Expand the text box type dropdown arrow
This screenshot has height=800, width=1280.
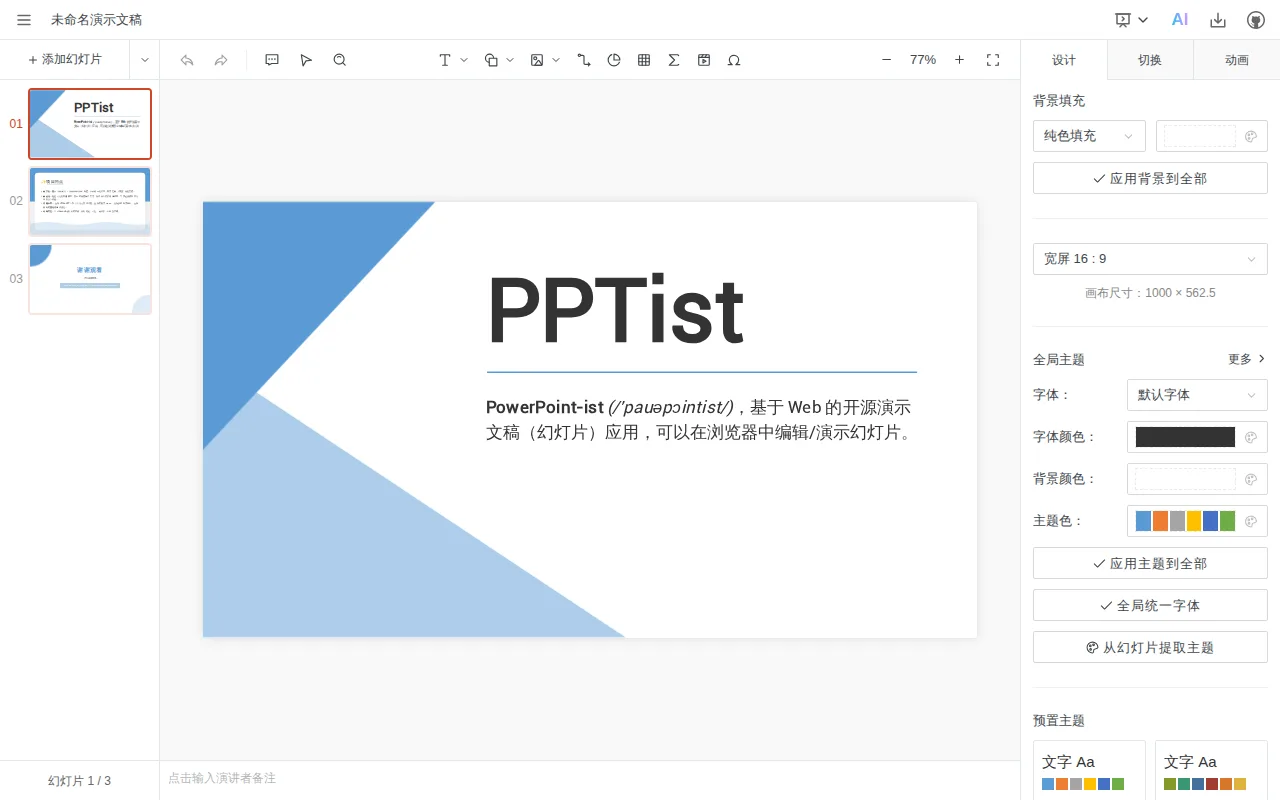[464, 60]
